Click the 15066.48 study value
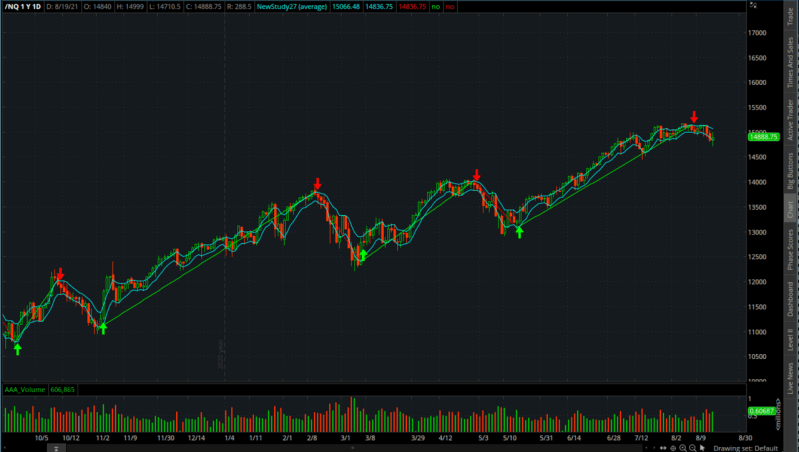Viewport: 799px width, 452px height. point(345,7)
